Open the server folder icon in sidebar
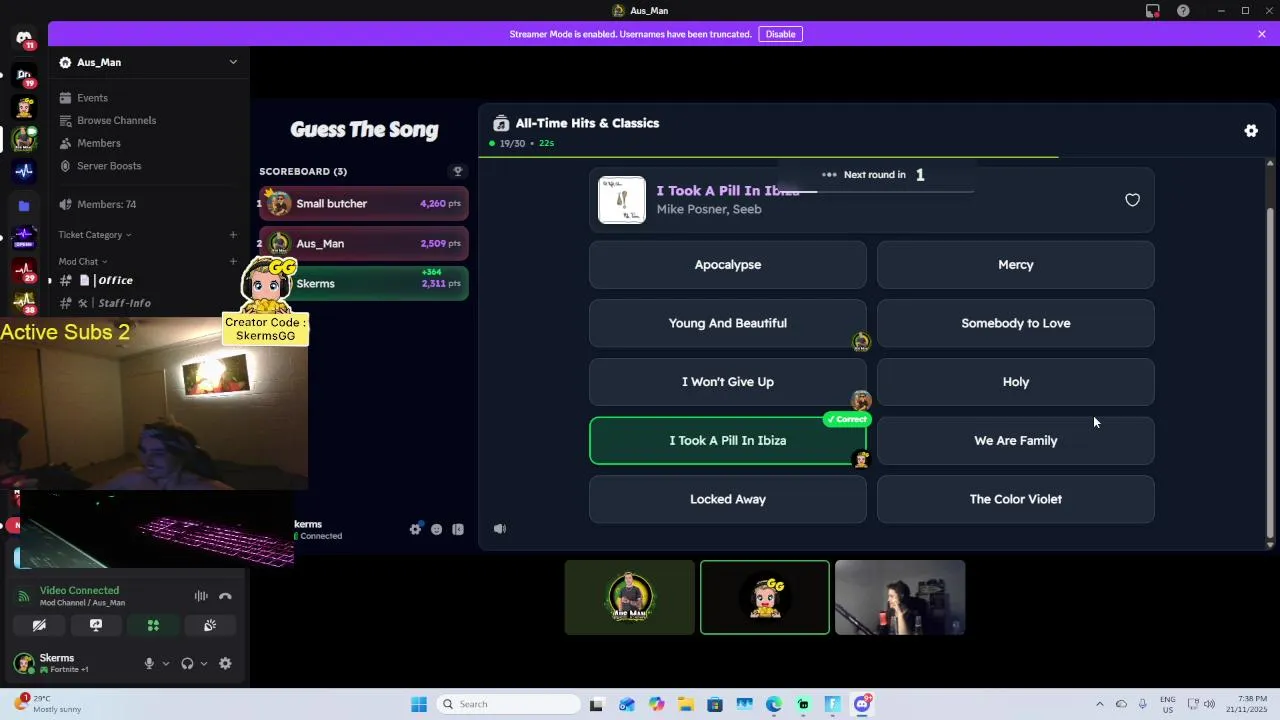1280x720 pixels. click(24, 205)
